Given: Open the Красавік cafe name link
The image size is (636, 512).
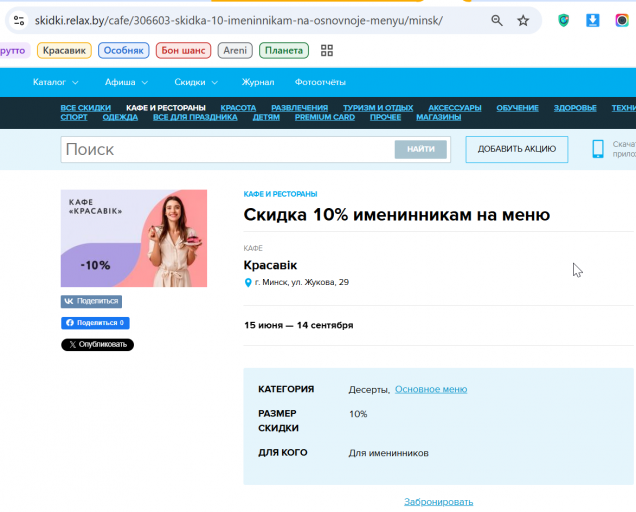Looking at the screenshot, I should 270,265.
